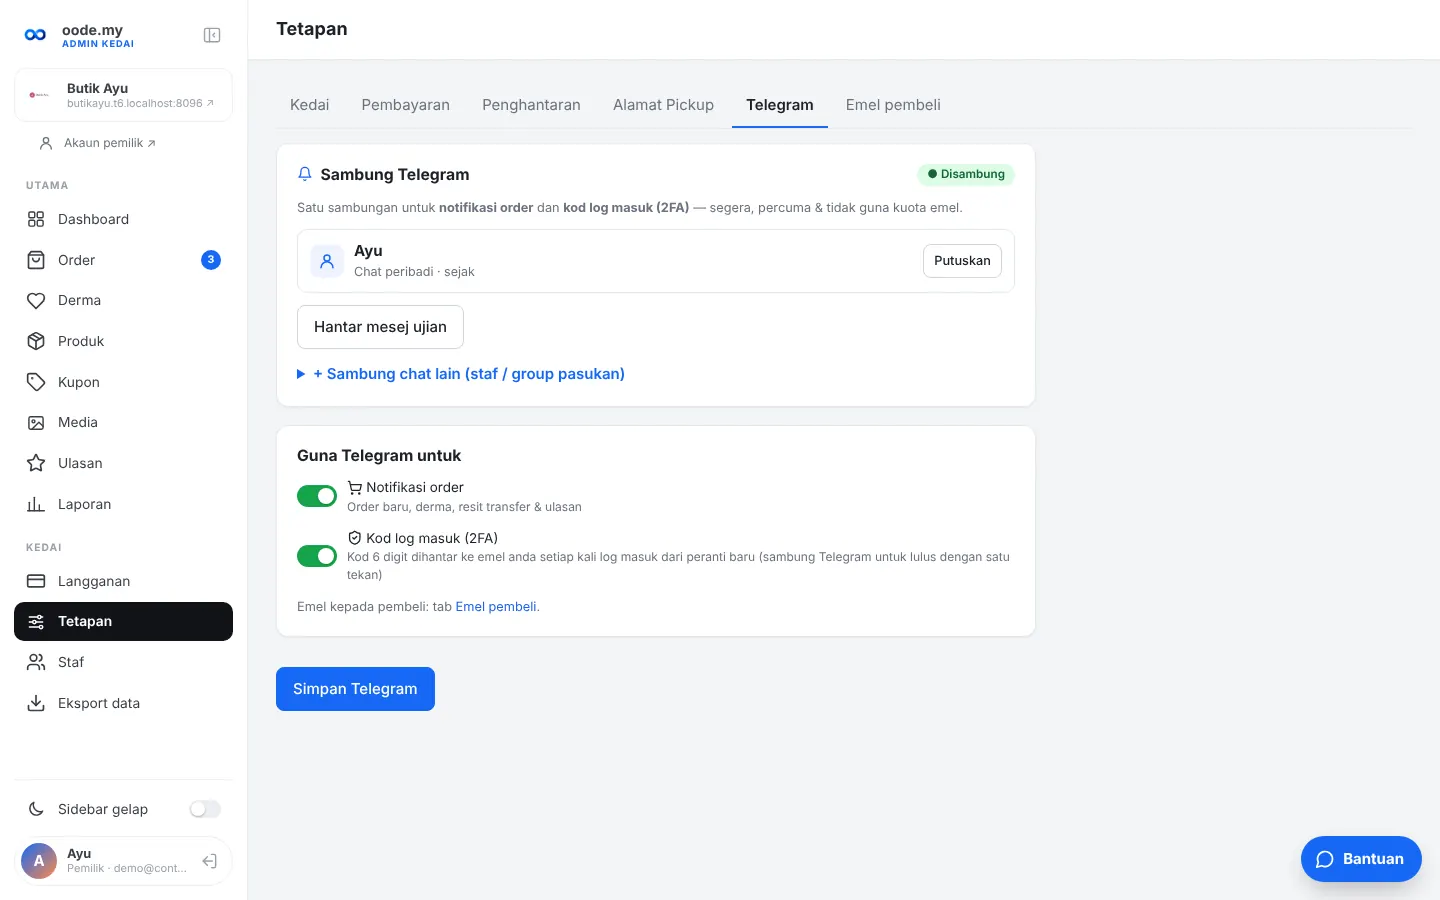This screenshot has width=1440, height=900.
Task: Click the Order count badge 3
Action: (x=211, y=260)
